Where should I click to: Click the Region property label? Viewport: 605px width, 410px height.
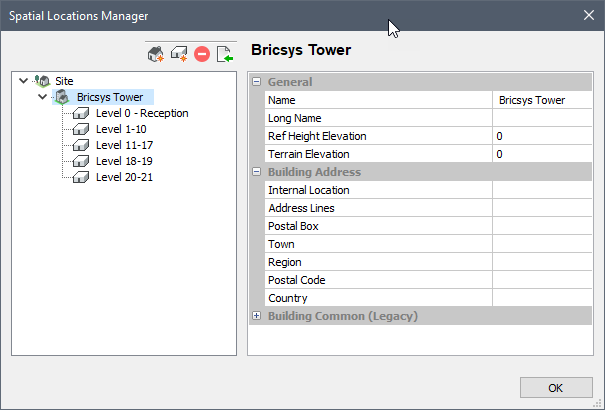[x=285, y=262]
